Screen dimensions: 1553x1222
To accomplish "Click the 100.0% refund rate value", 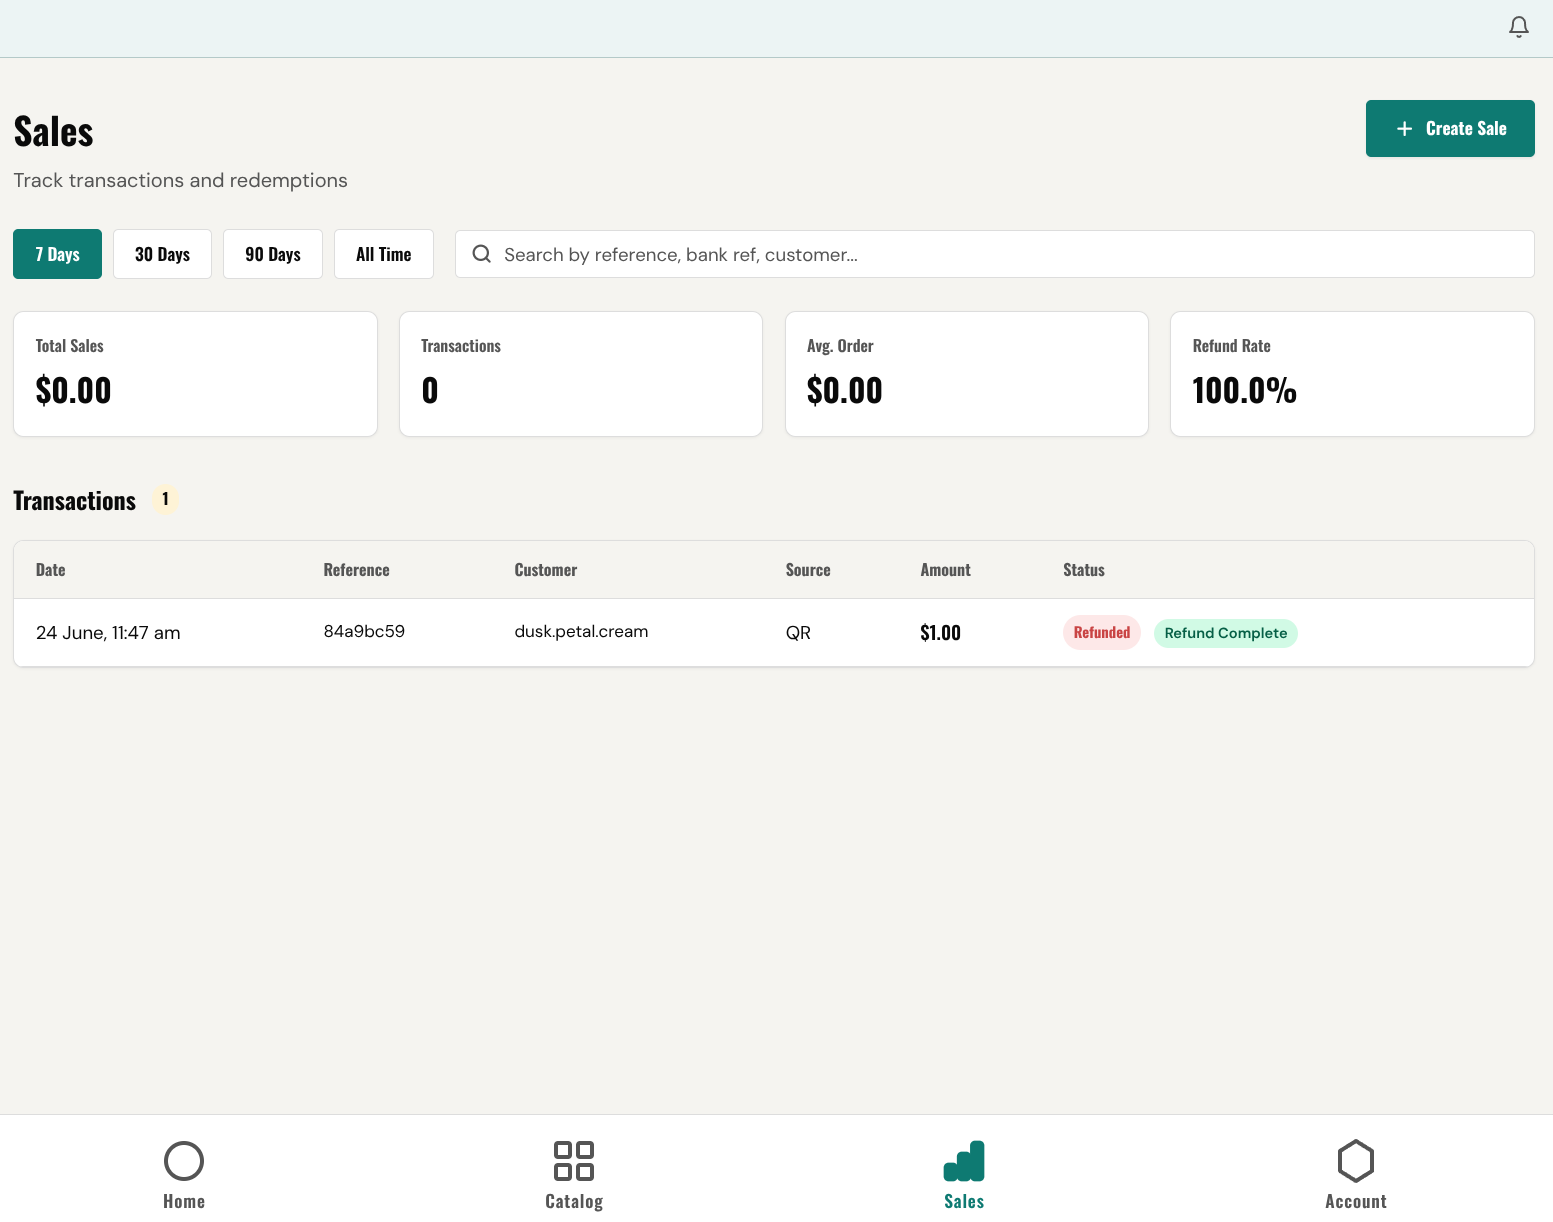I will tap(1244, 390).
